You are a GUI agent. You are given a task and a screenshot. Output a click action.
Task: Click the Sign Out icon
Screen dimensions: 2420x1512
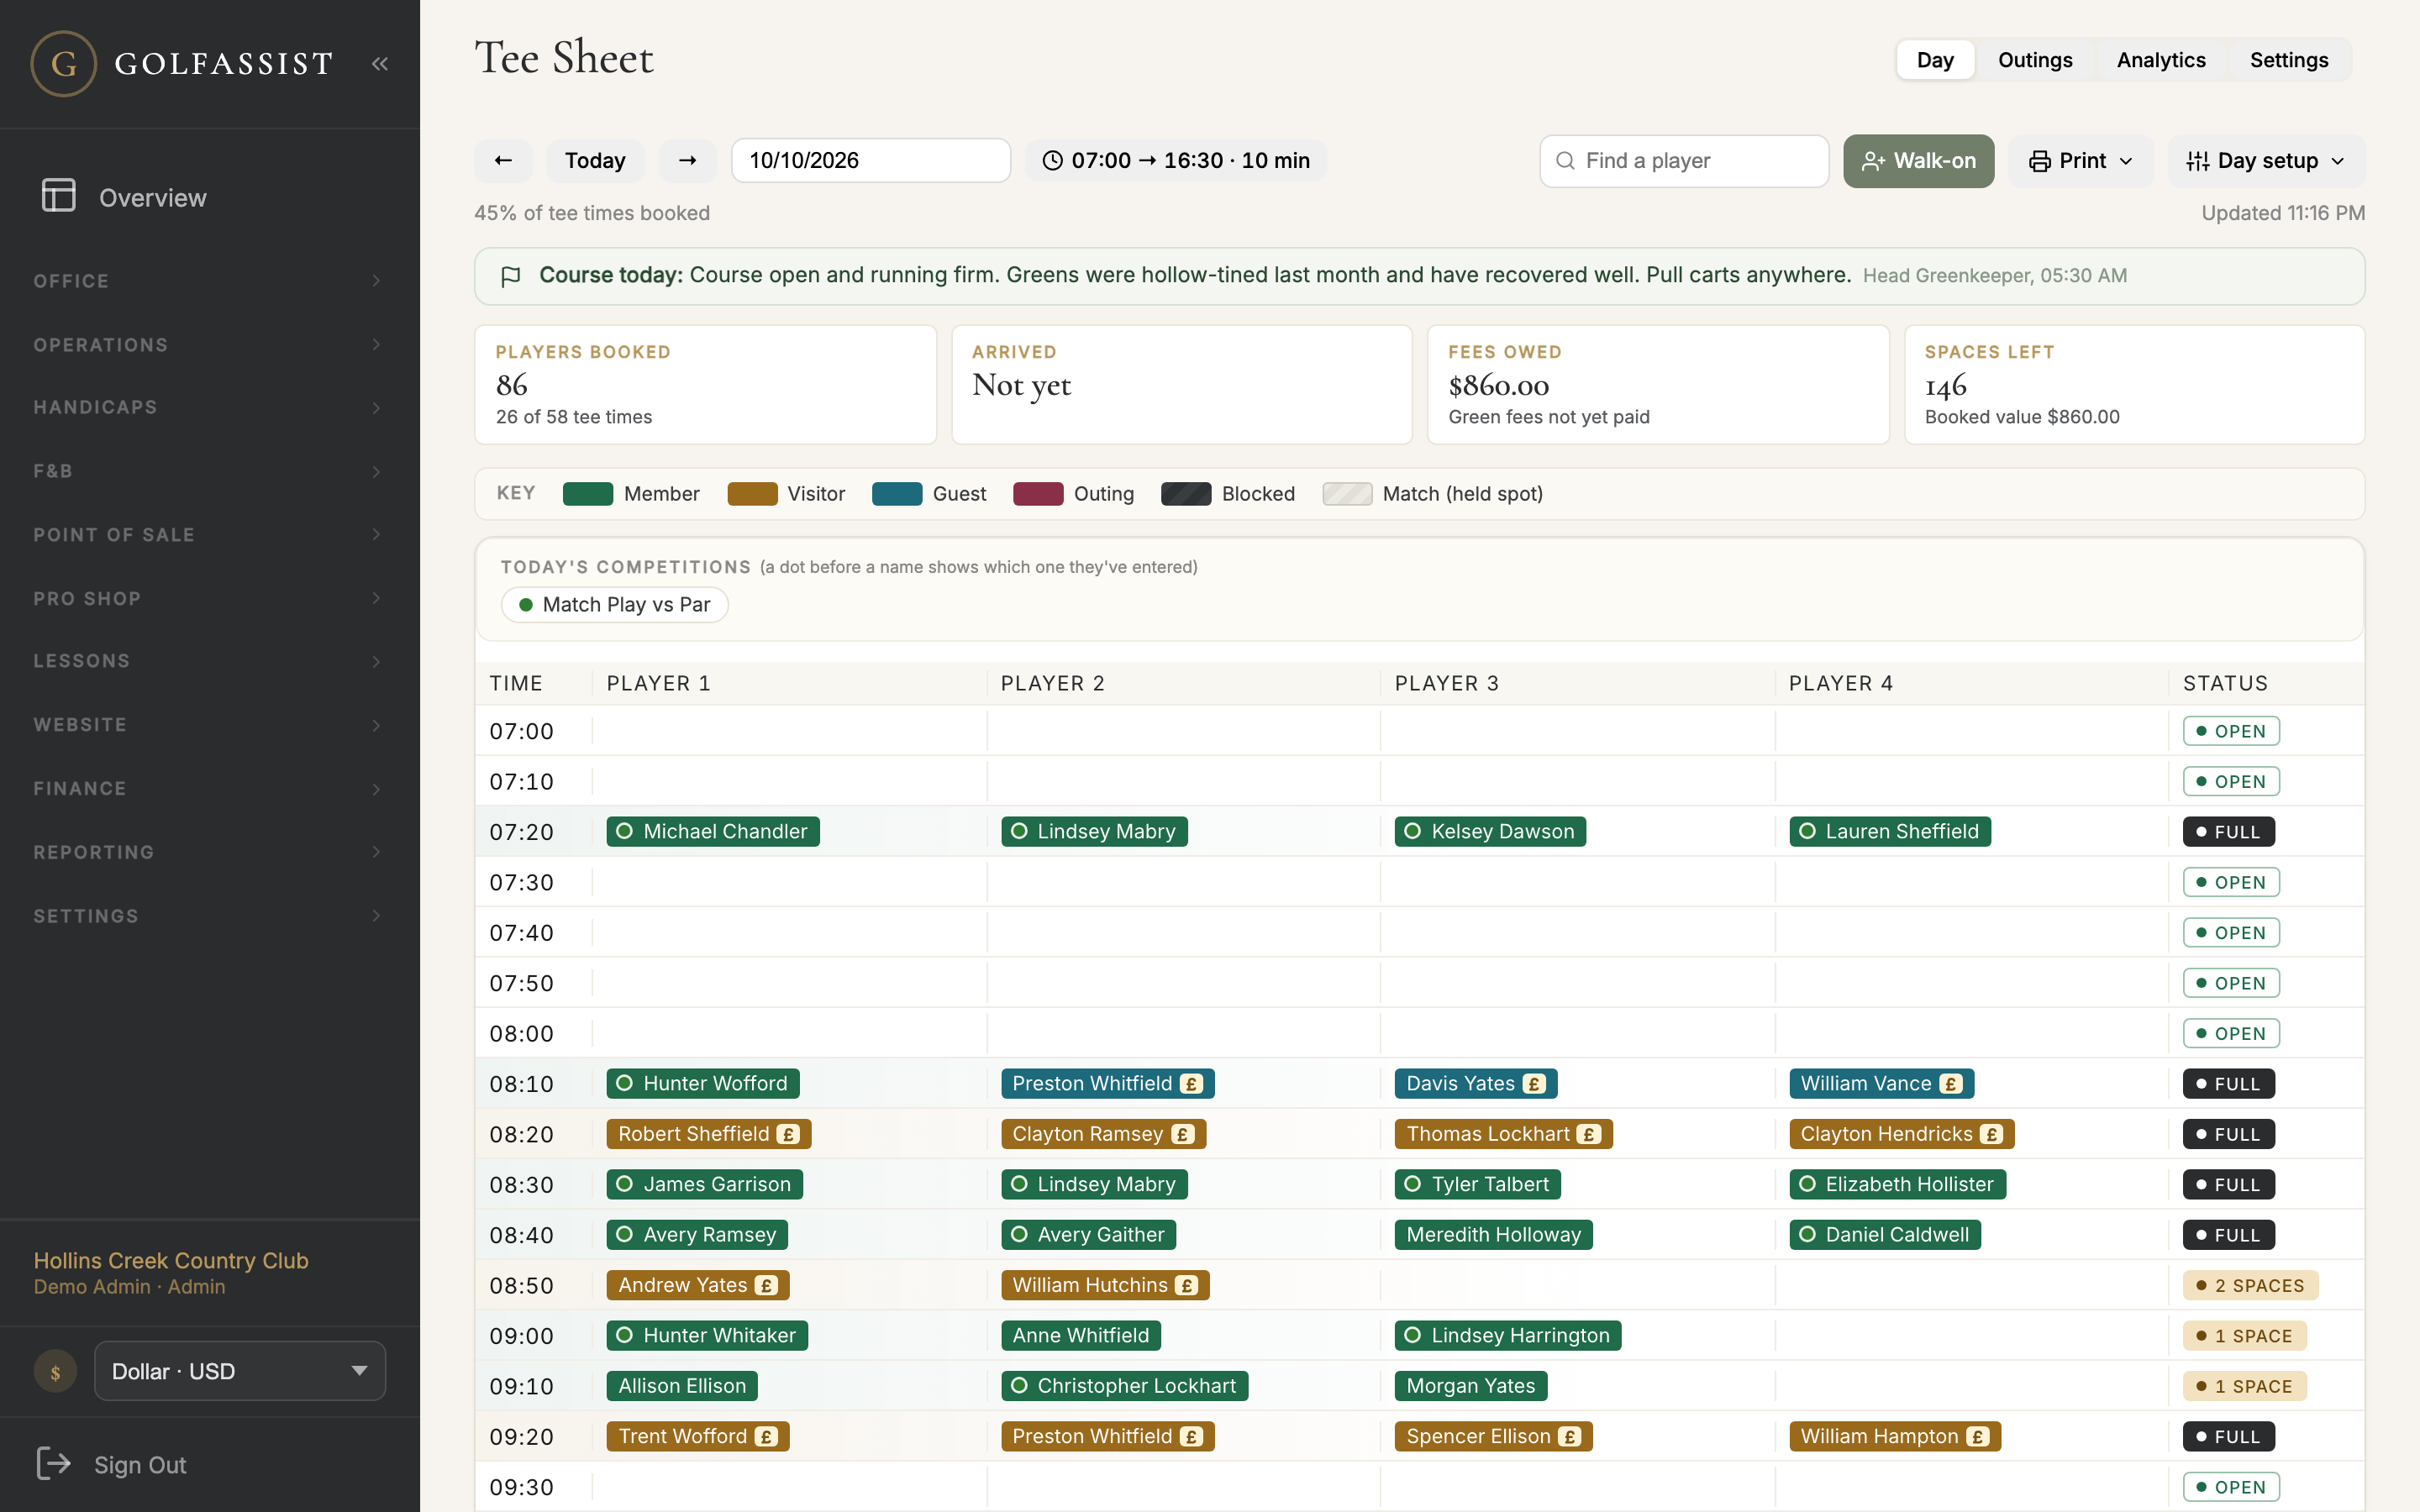tap(53, 1464)
